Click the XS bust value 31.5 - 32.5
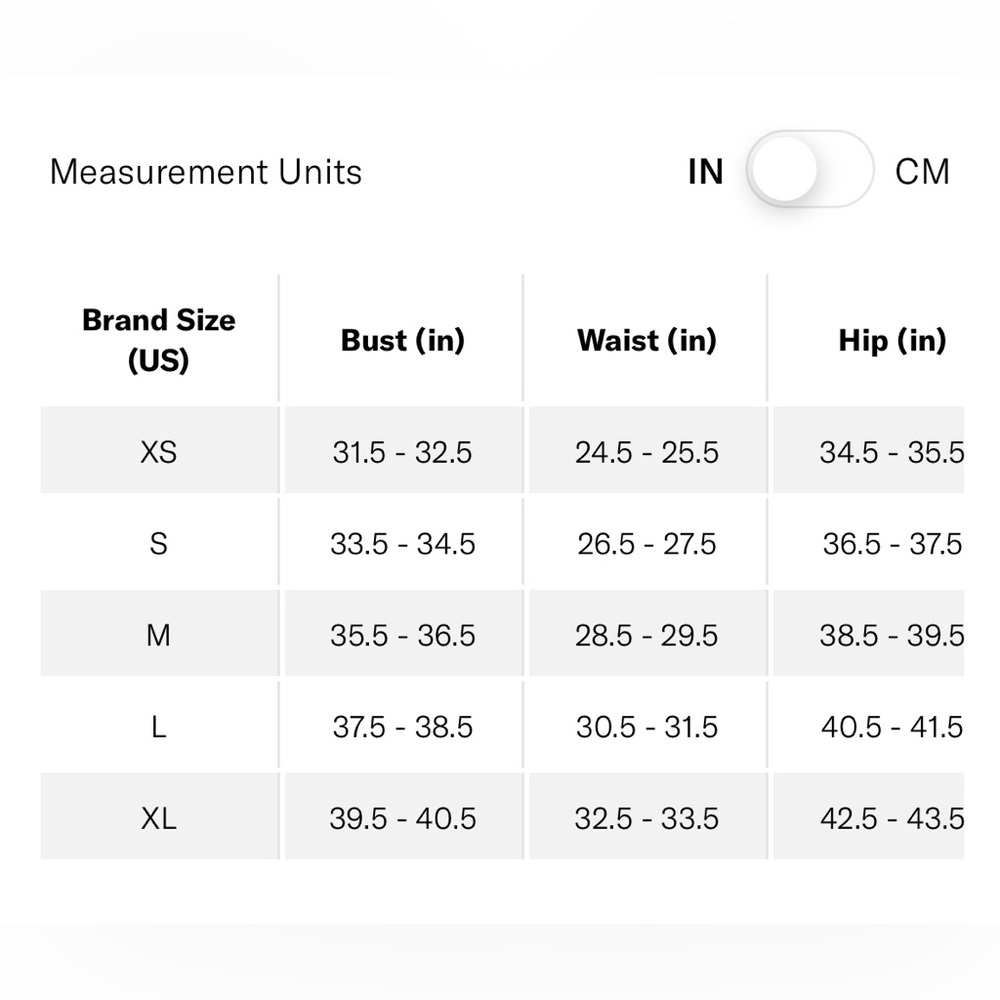 click(x=402, y=452)
